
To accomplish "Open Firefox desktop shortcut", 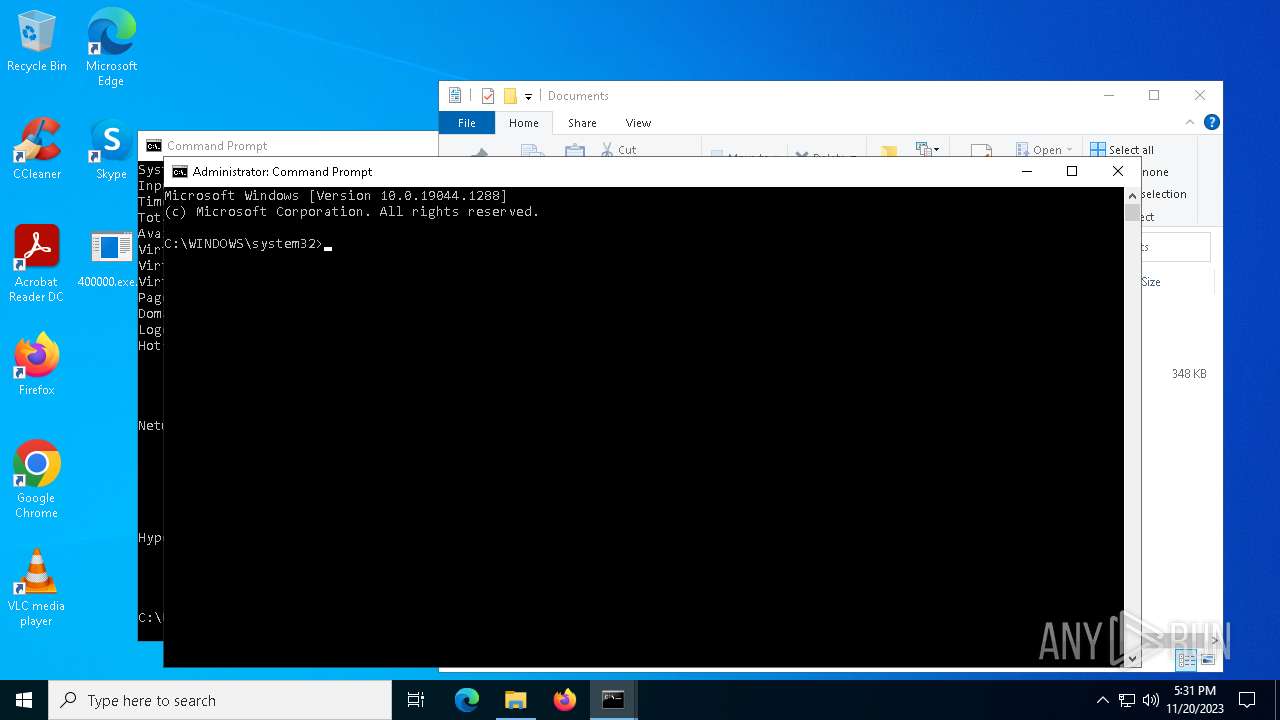I will coord(37,365).
